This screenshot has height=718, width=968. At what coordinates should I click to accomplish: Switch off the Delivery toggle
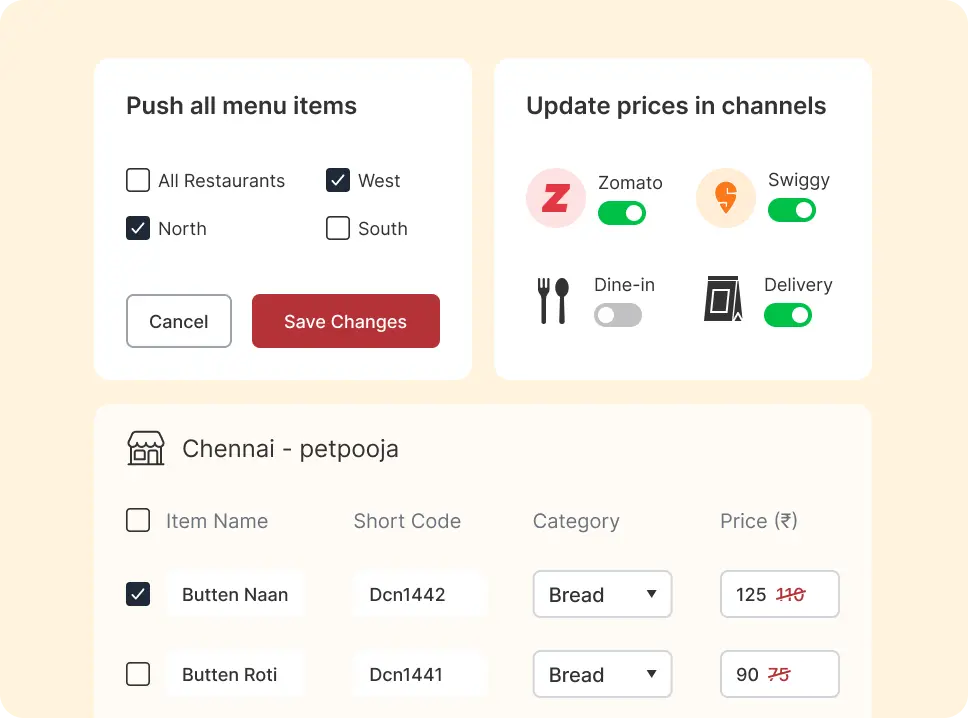point(788,315)
